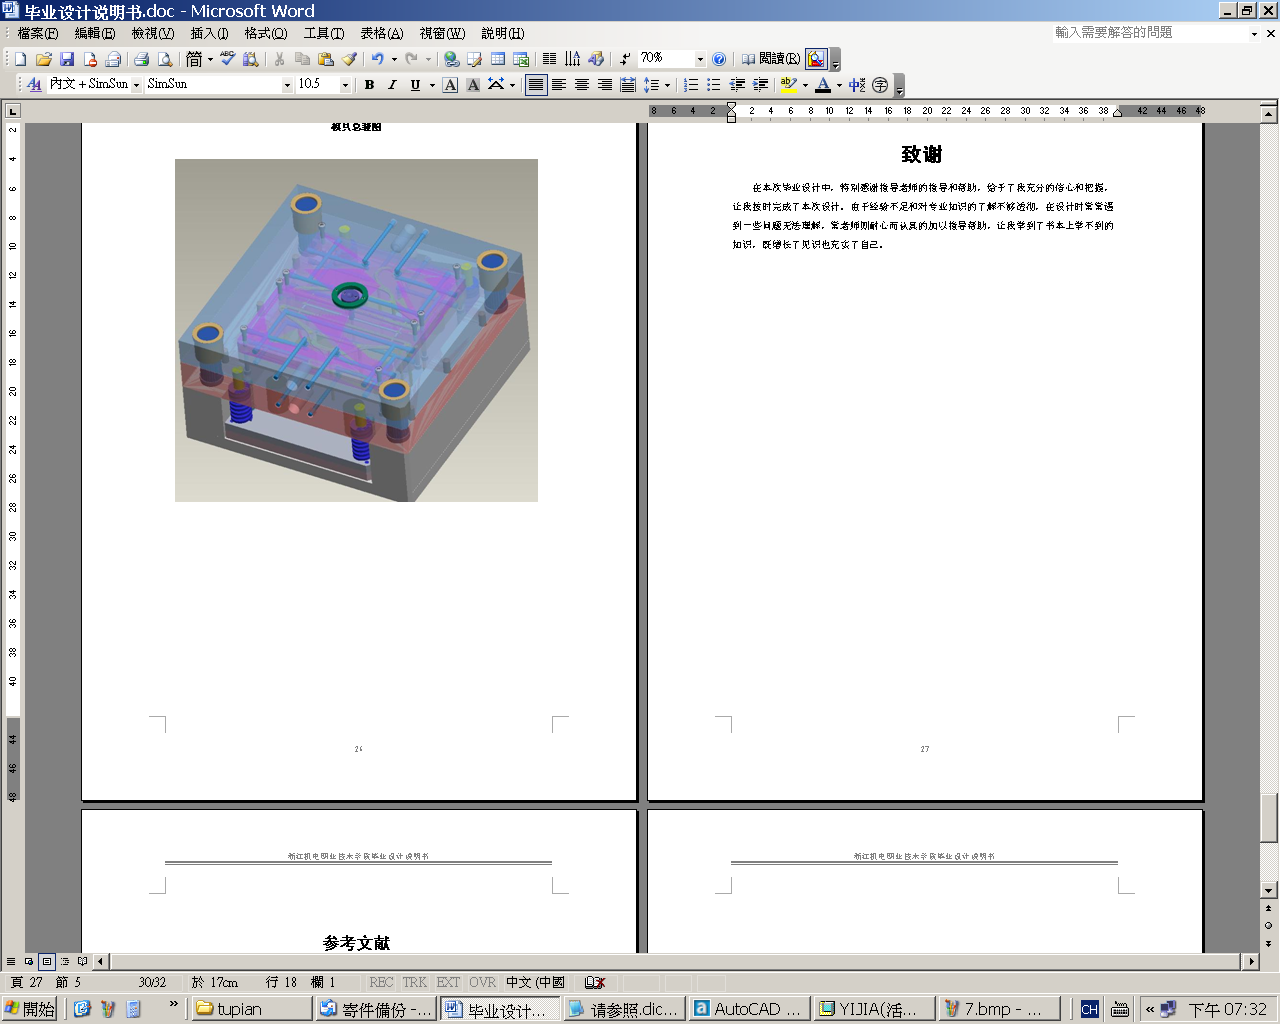
Task: Apply yellow highlight color
Action: [x=789, y=85]
